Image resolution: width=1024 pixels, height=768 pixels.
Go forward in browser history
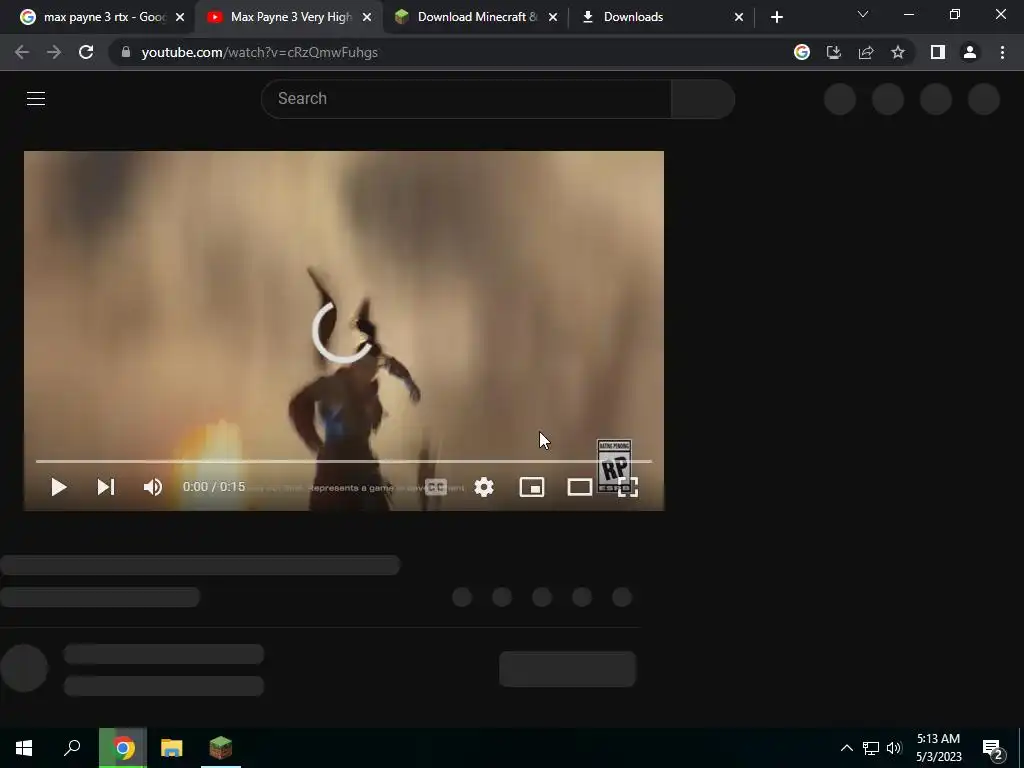point(54,52)
